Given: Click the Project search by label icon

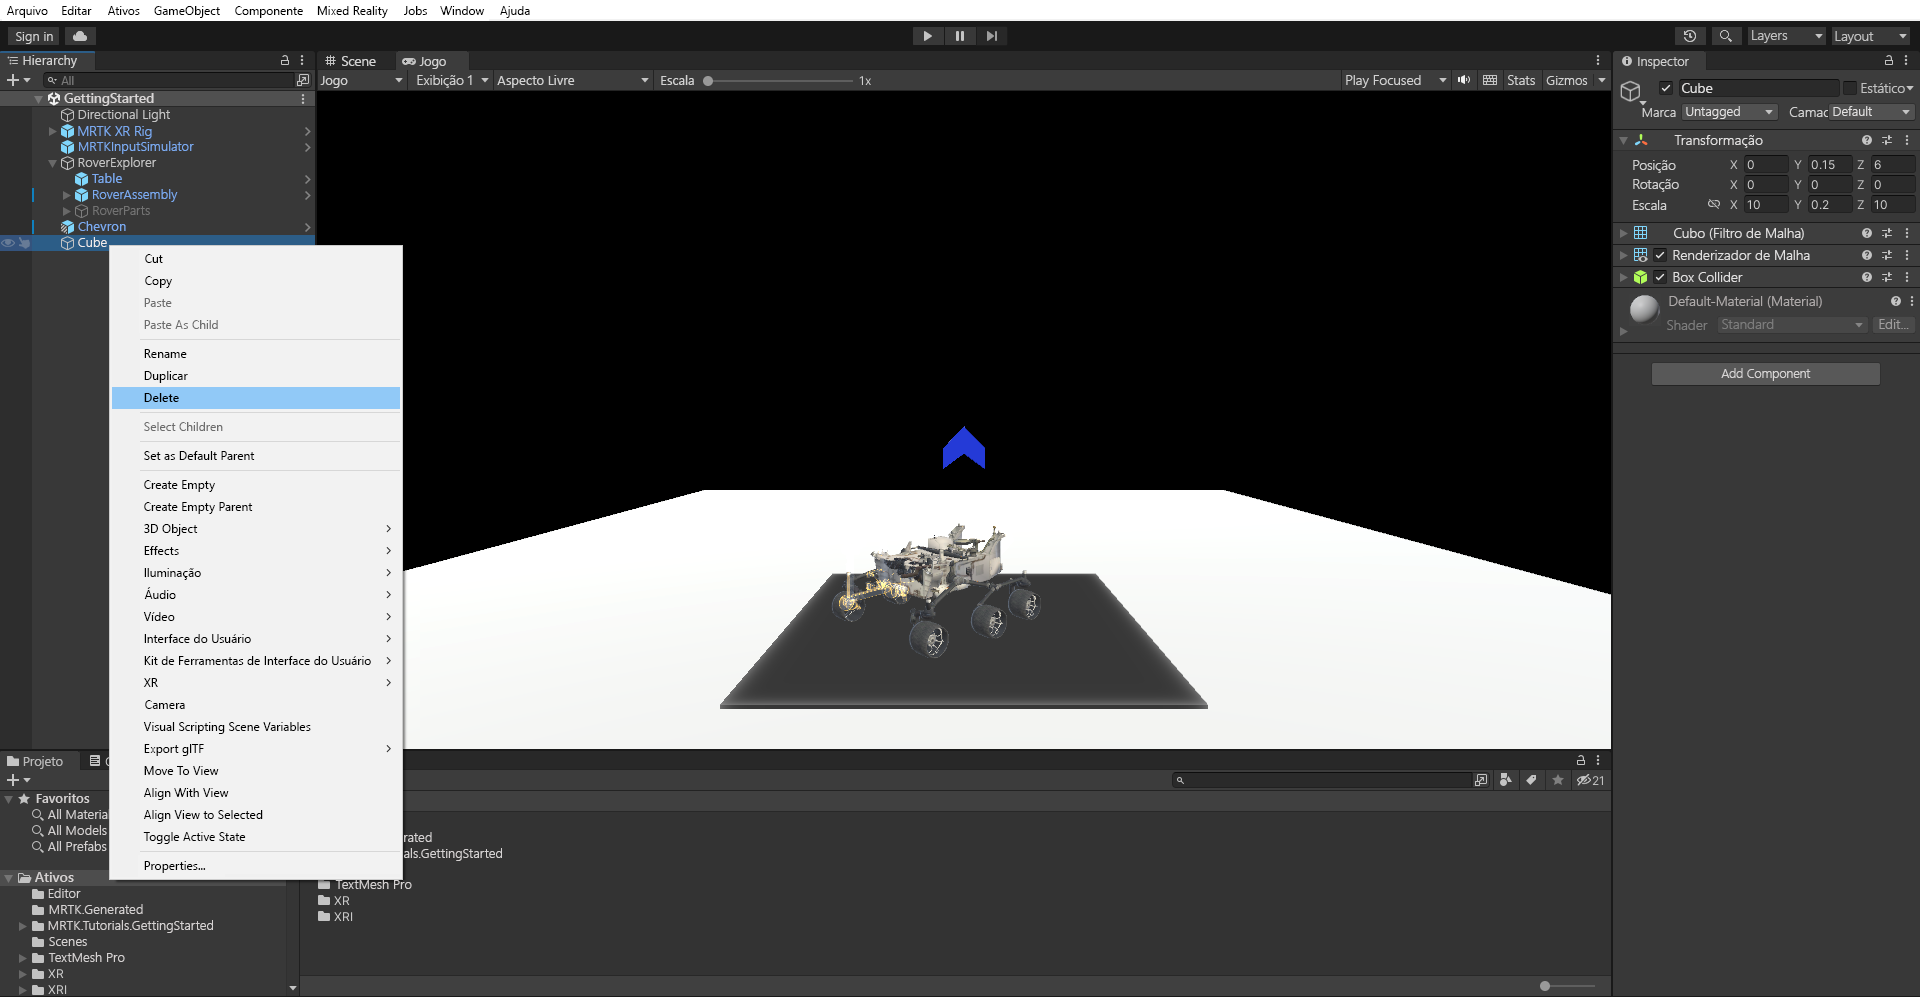Looking at the screenshot, I should [x=1532, y=780].
